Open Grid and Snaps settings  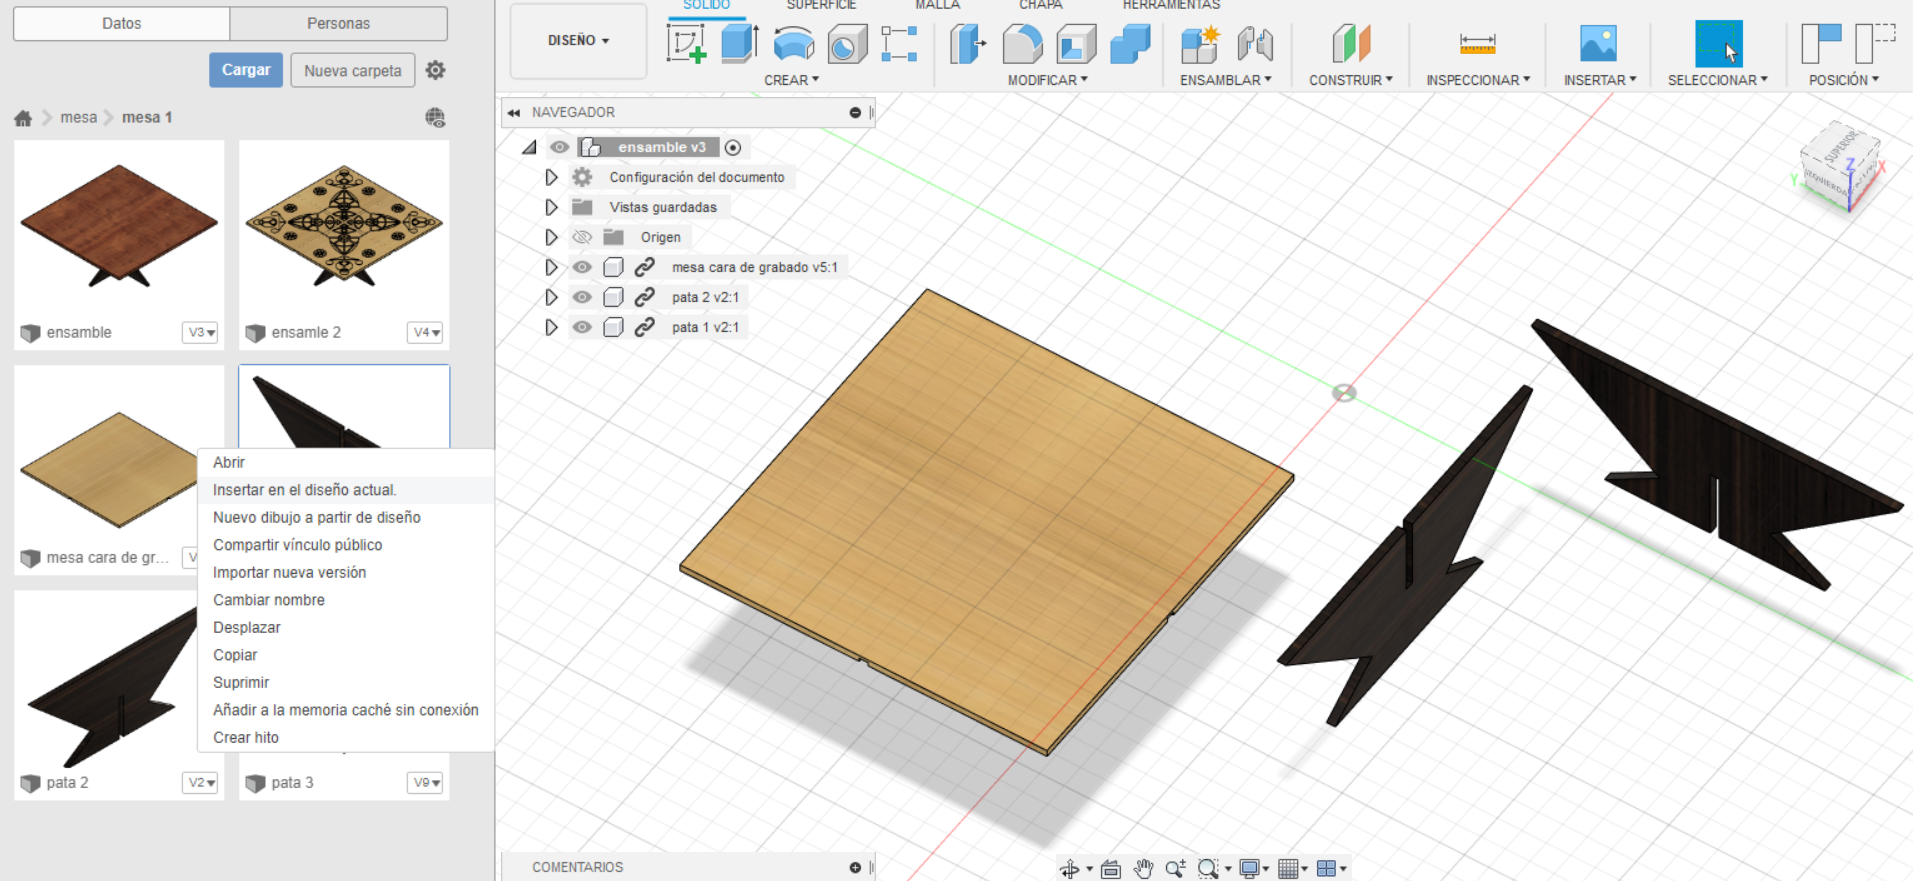point(1288,869)
